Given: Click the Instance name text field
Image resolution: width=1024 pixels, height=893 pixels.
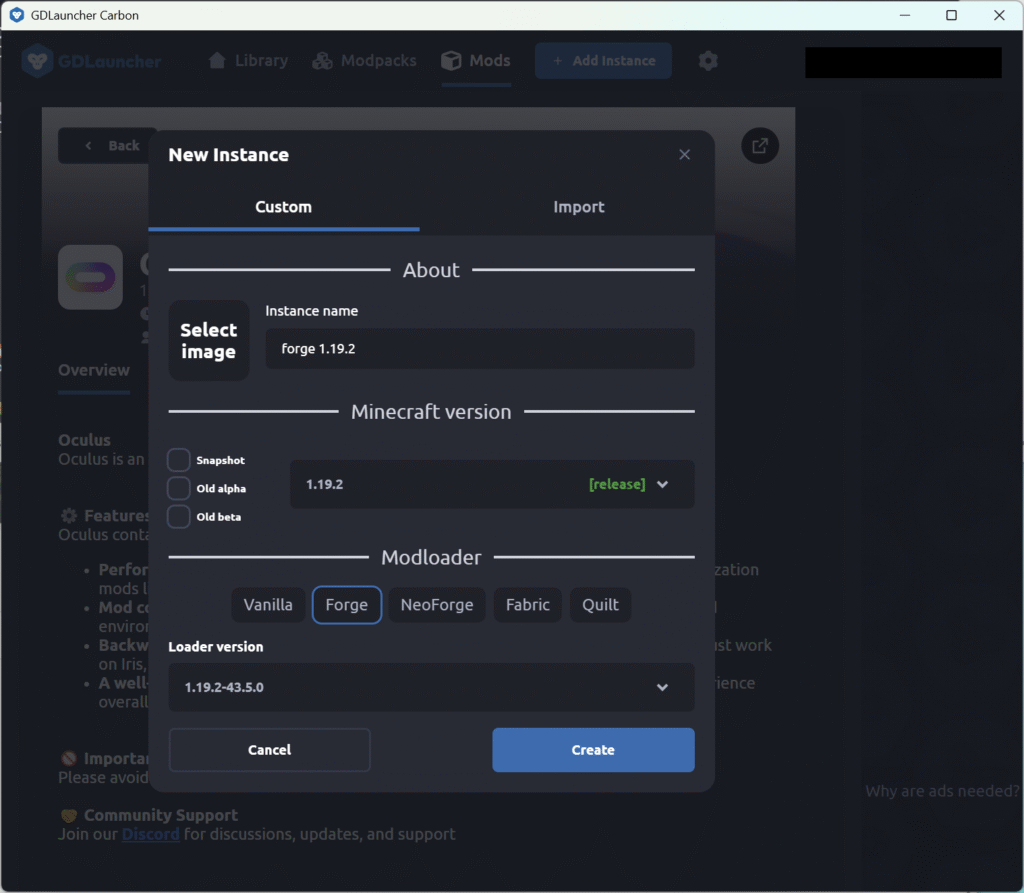Looking at the screenshot, I should pos(479,349).
